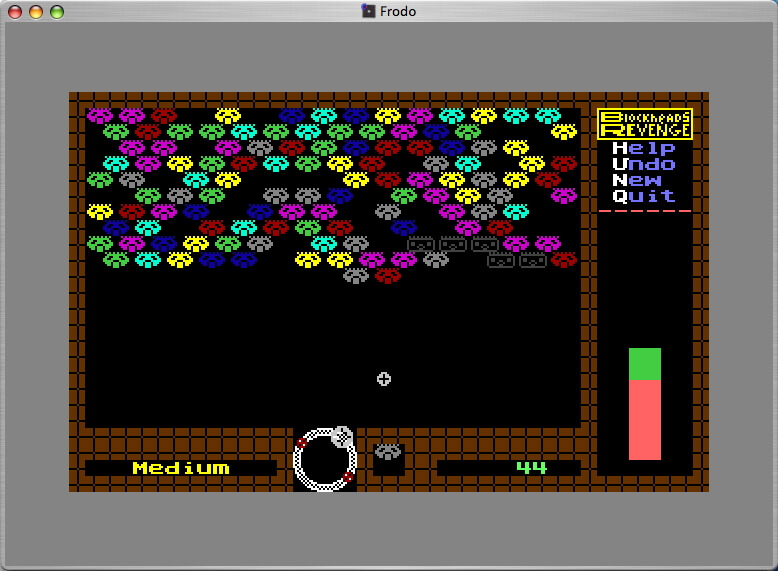Click the yellow minimize button of Frodo window
The width and height of the screenshot is (778, 571).
click(x=36, y=11)
